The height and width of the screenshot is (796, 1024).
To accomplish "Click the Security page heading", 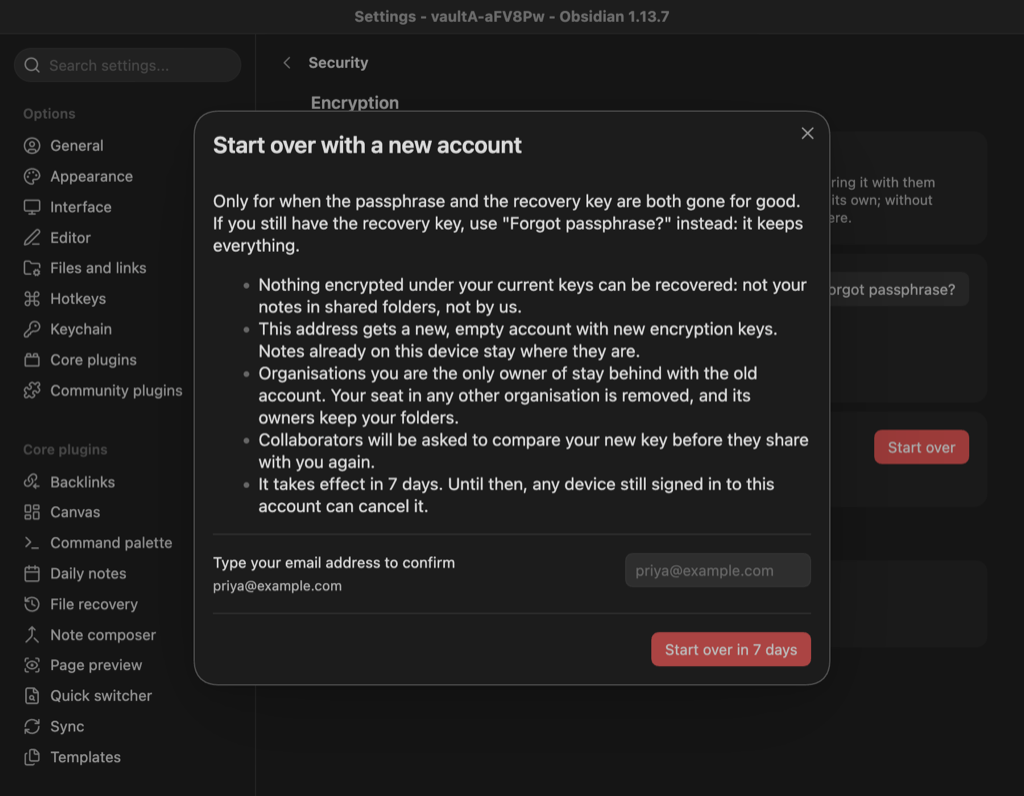I will [x=338, y=63].
